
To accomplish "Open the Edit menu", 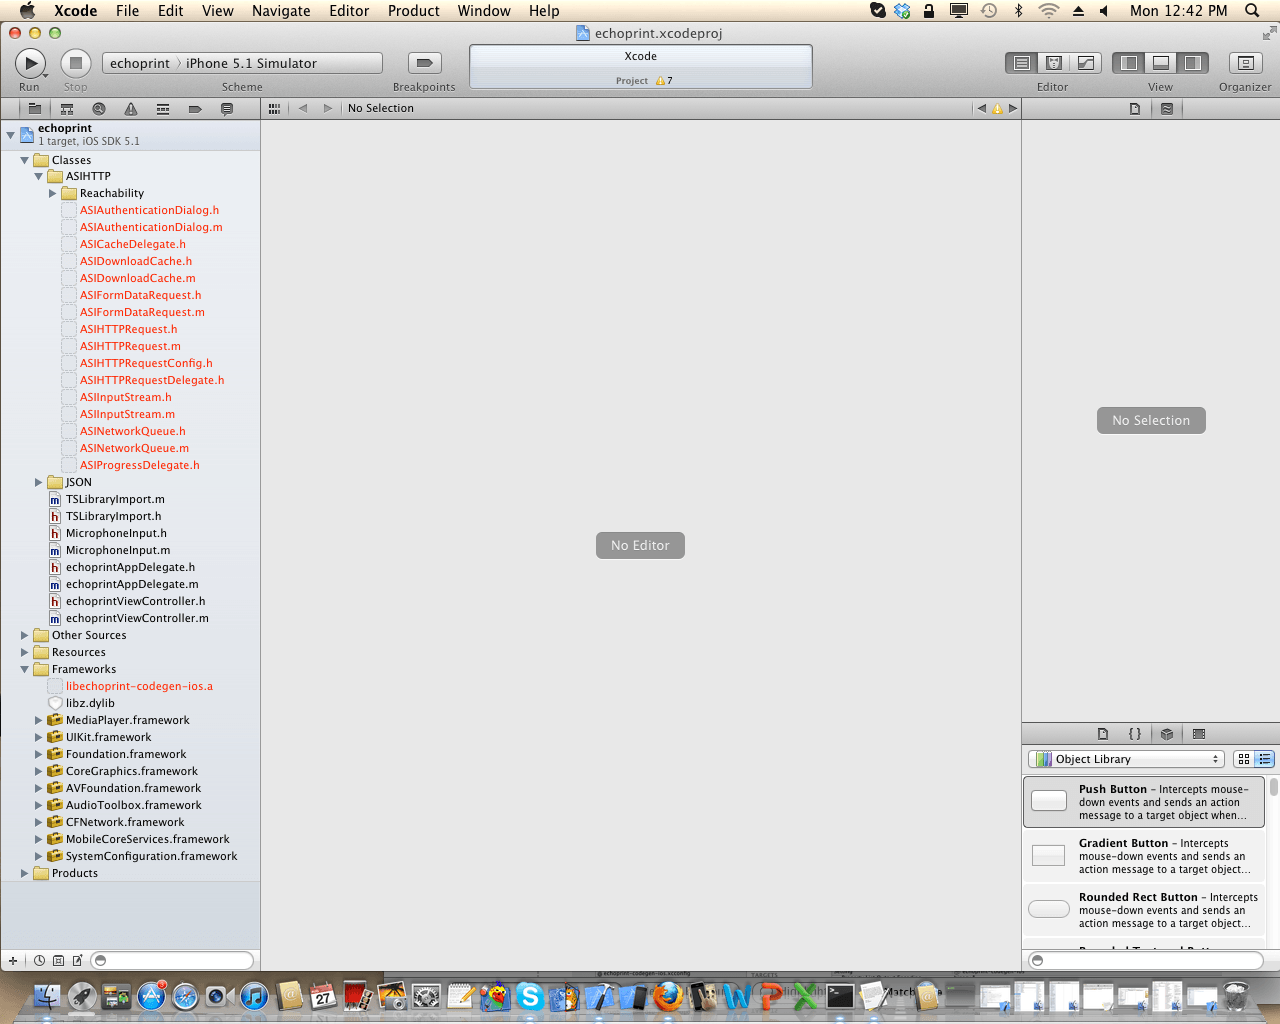I will (x=171, y=11).
